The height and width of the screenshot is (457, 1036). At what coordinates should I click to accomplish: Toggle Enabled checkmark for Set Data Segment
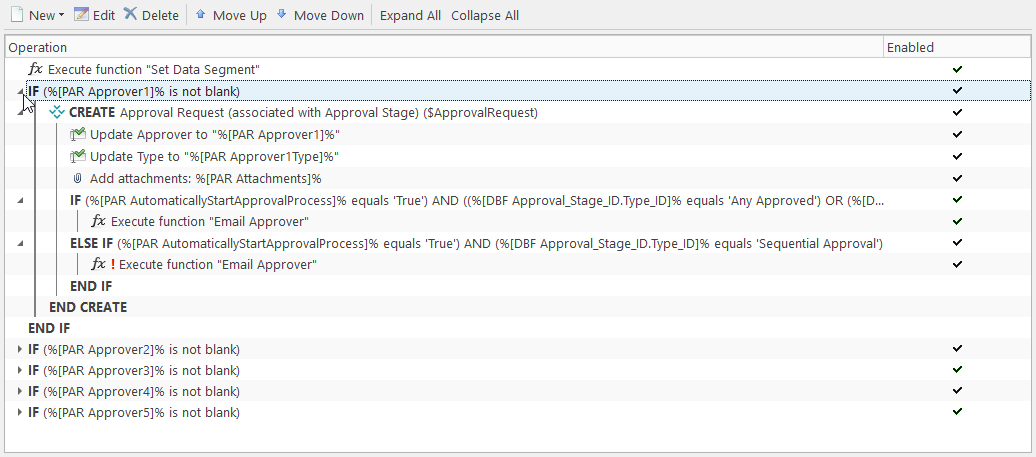(957, 69)
